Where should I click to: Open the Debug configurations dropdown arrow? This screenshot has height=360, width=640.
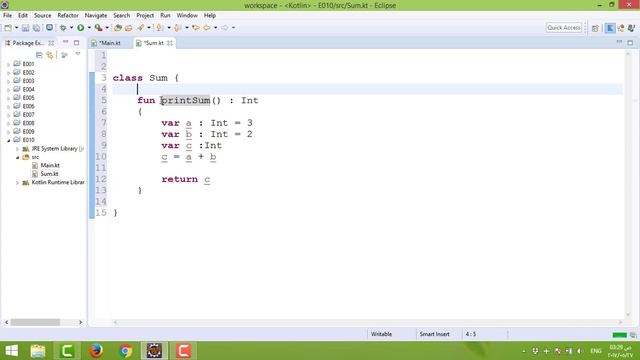(x=71, y=28)
